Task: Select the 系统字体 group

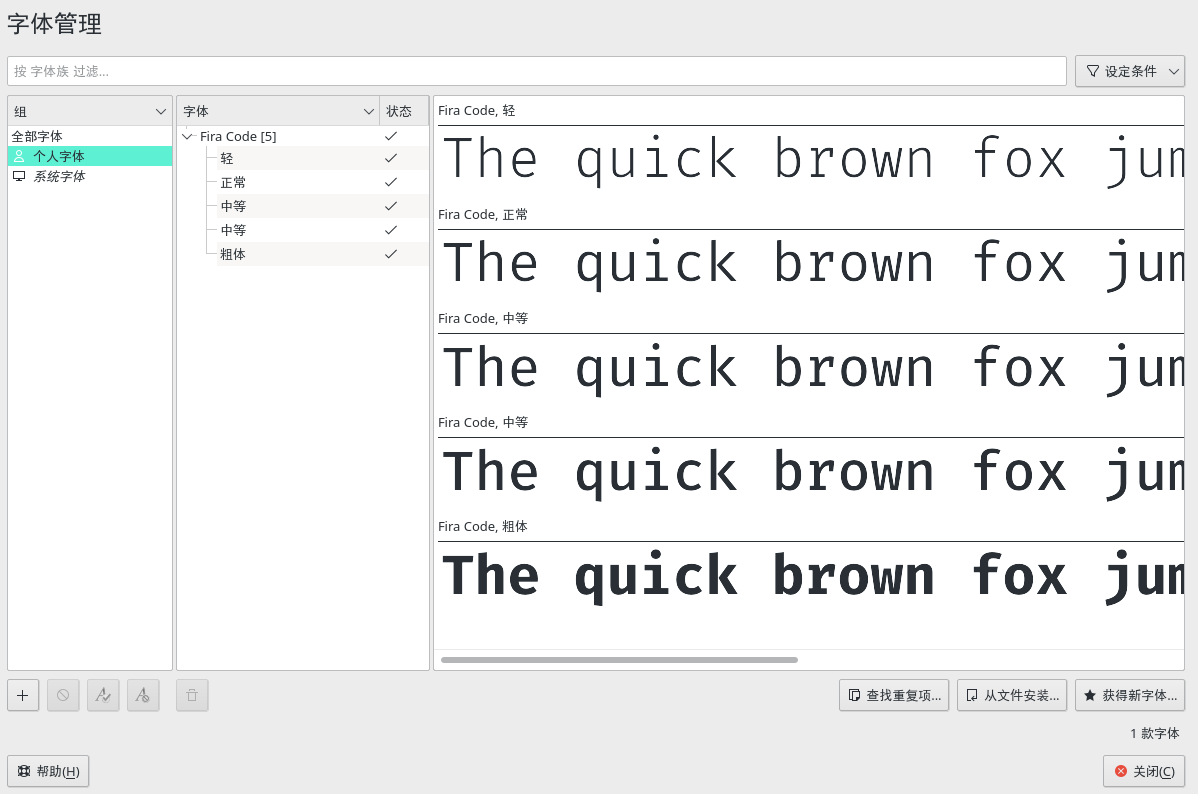Action: coord(90,176)
